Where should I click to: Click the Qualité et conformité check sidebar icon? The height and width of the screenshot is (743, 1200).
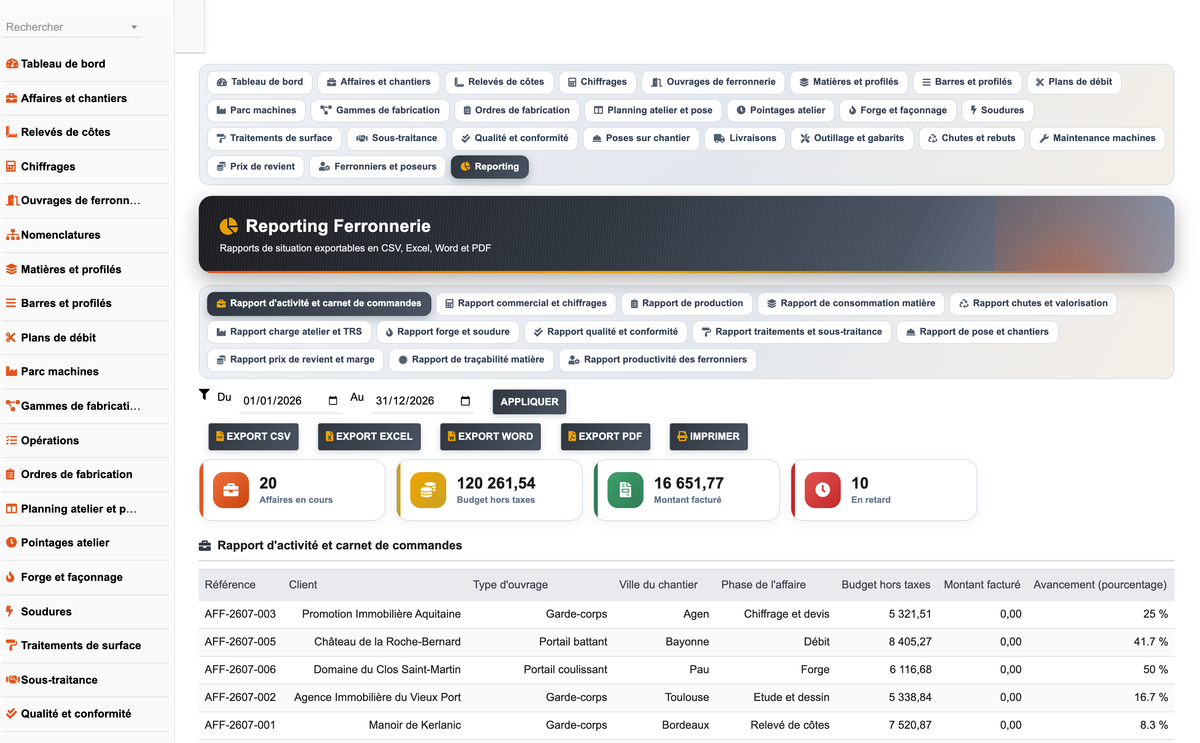(12, 713)
